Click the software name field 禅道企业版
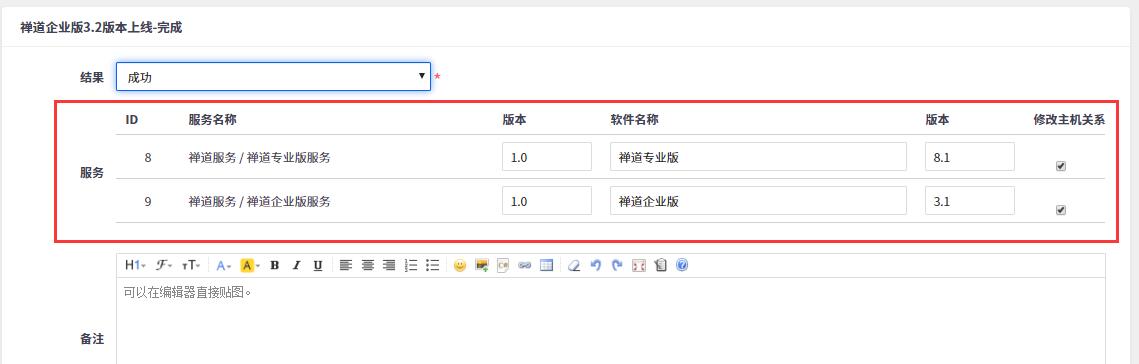 tap(758, 201)
